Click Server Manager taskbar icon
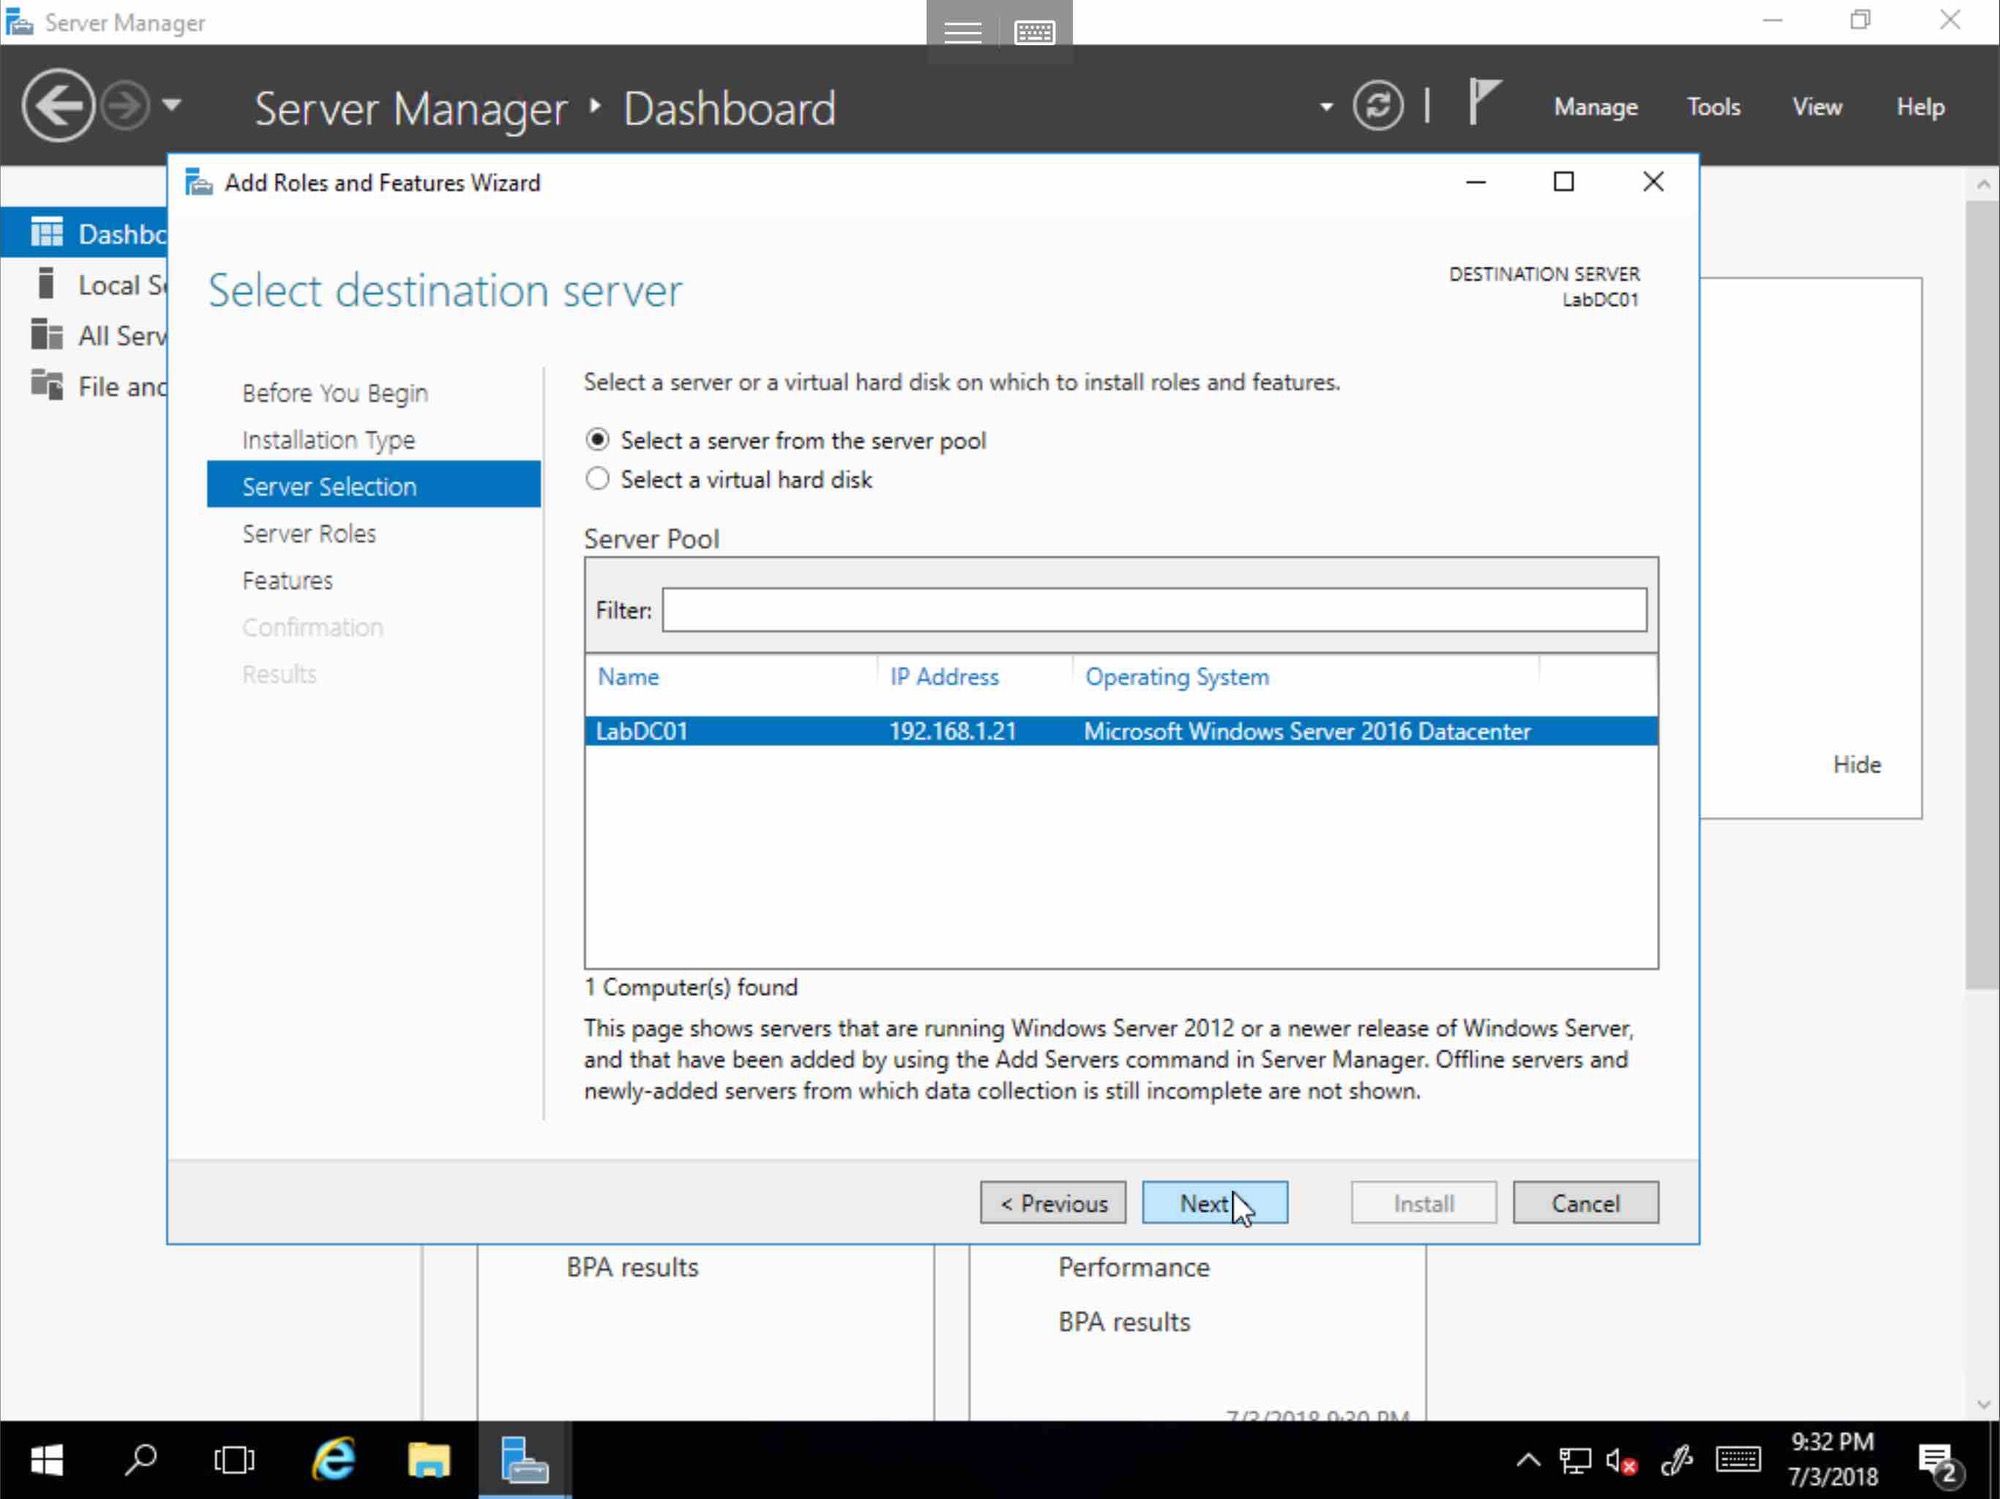The height and width of the screenshot is (1499, 2000). (x=524, y=1460)
